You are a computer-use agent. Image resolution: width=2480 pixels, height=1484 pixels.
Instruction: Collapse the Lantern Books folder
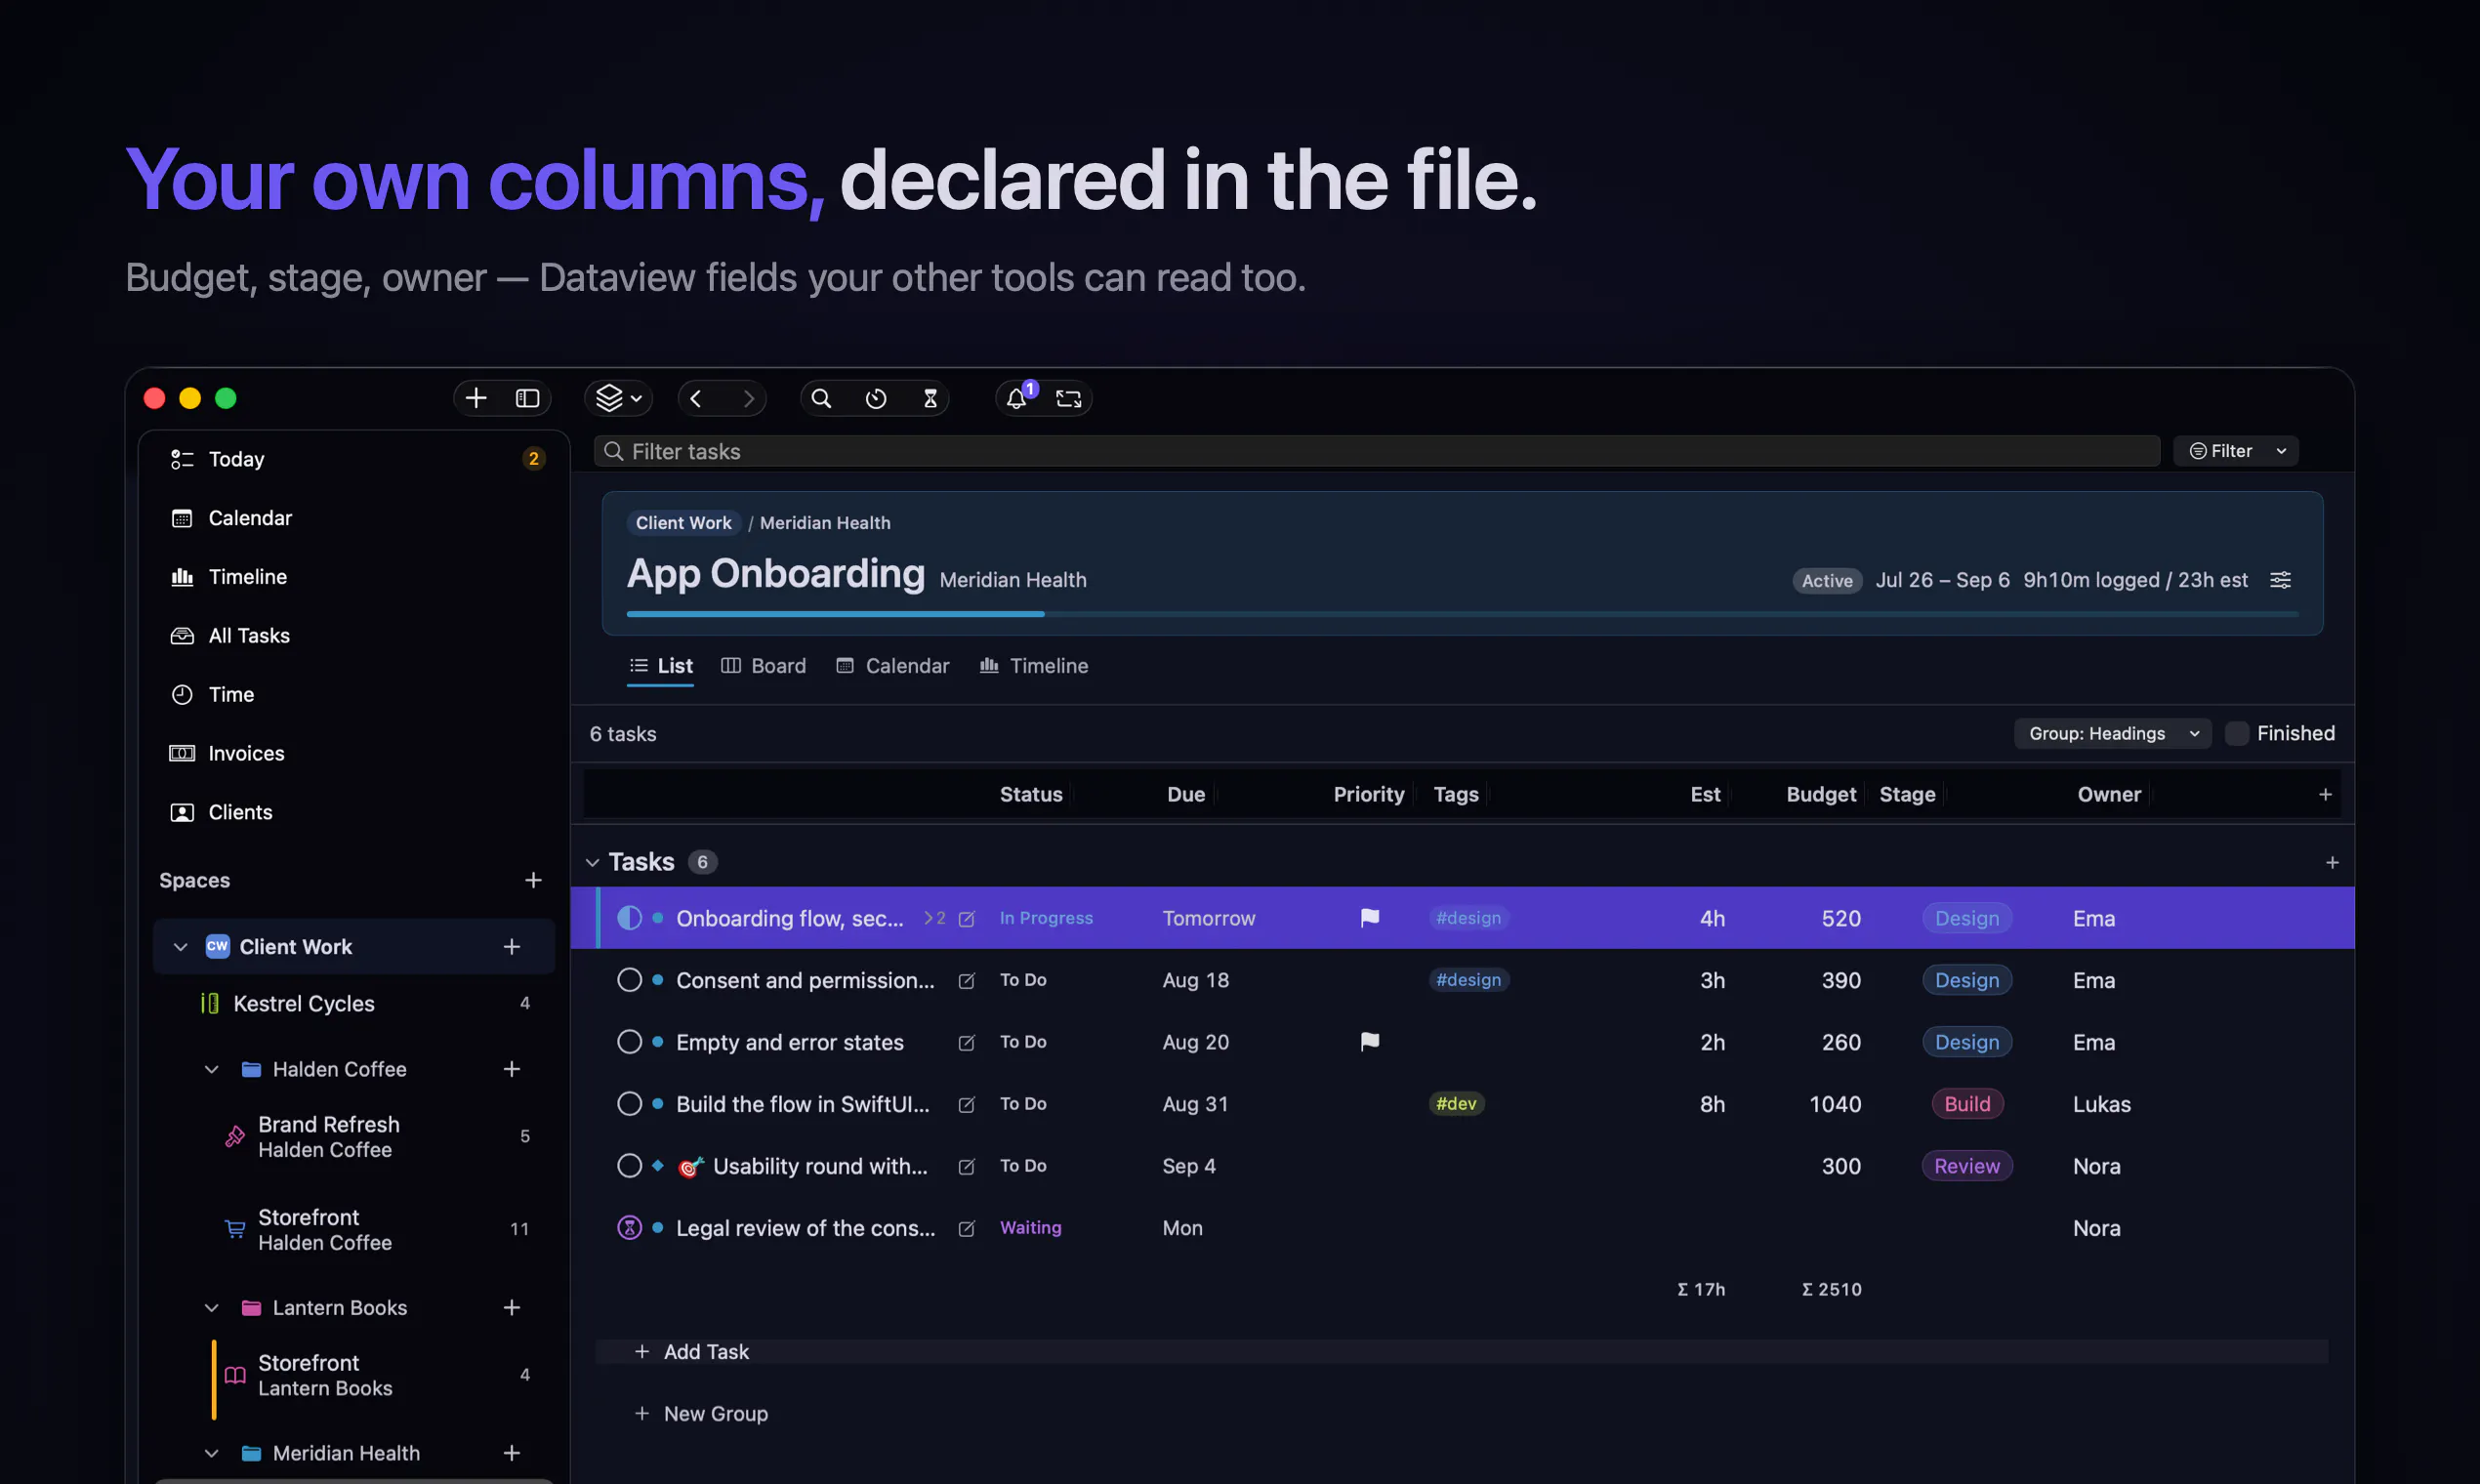212,1308
